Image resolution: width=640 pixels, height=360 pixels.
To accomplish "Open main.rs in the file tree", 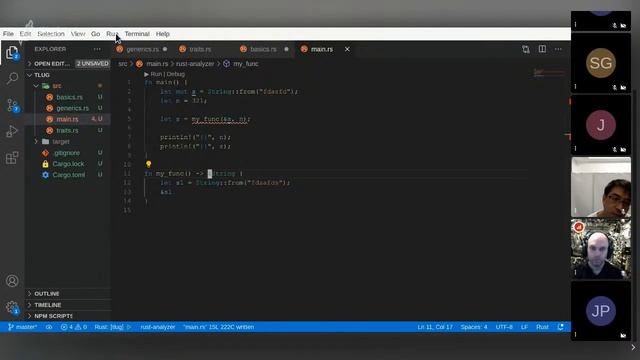I will [x=68, y=119].
